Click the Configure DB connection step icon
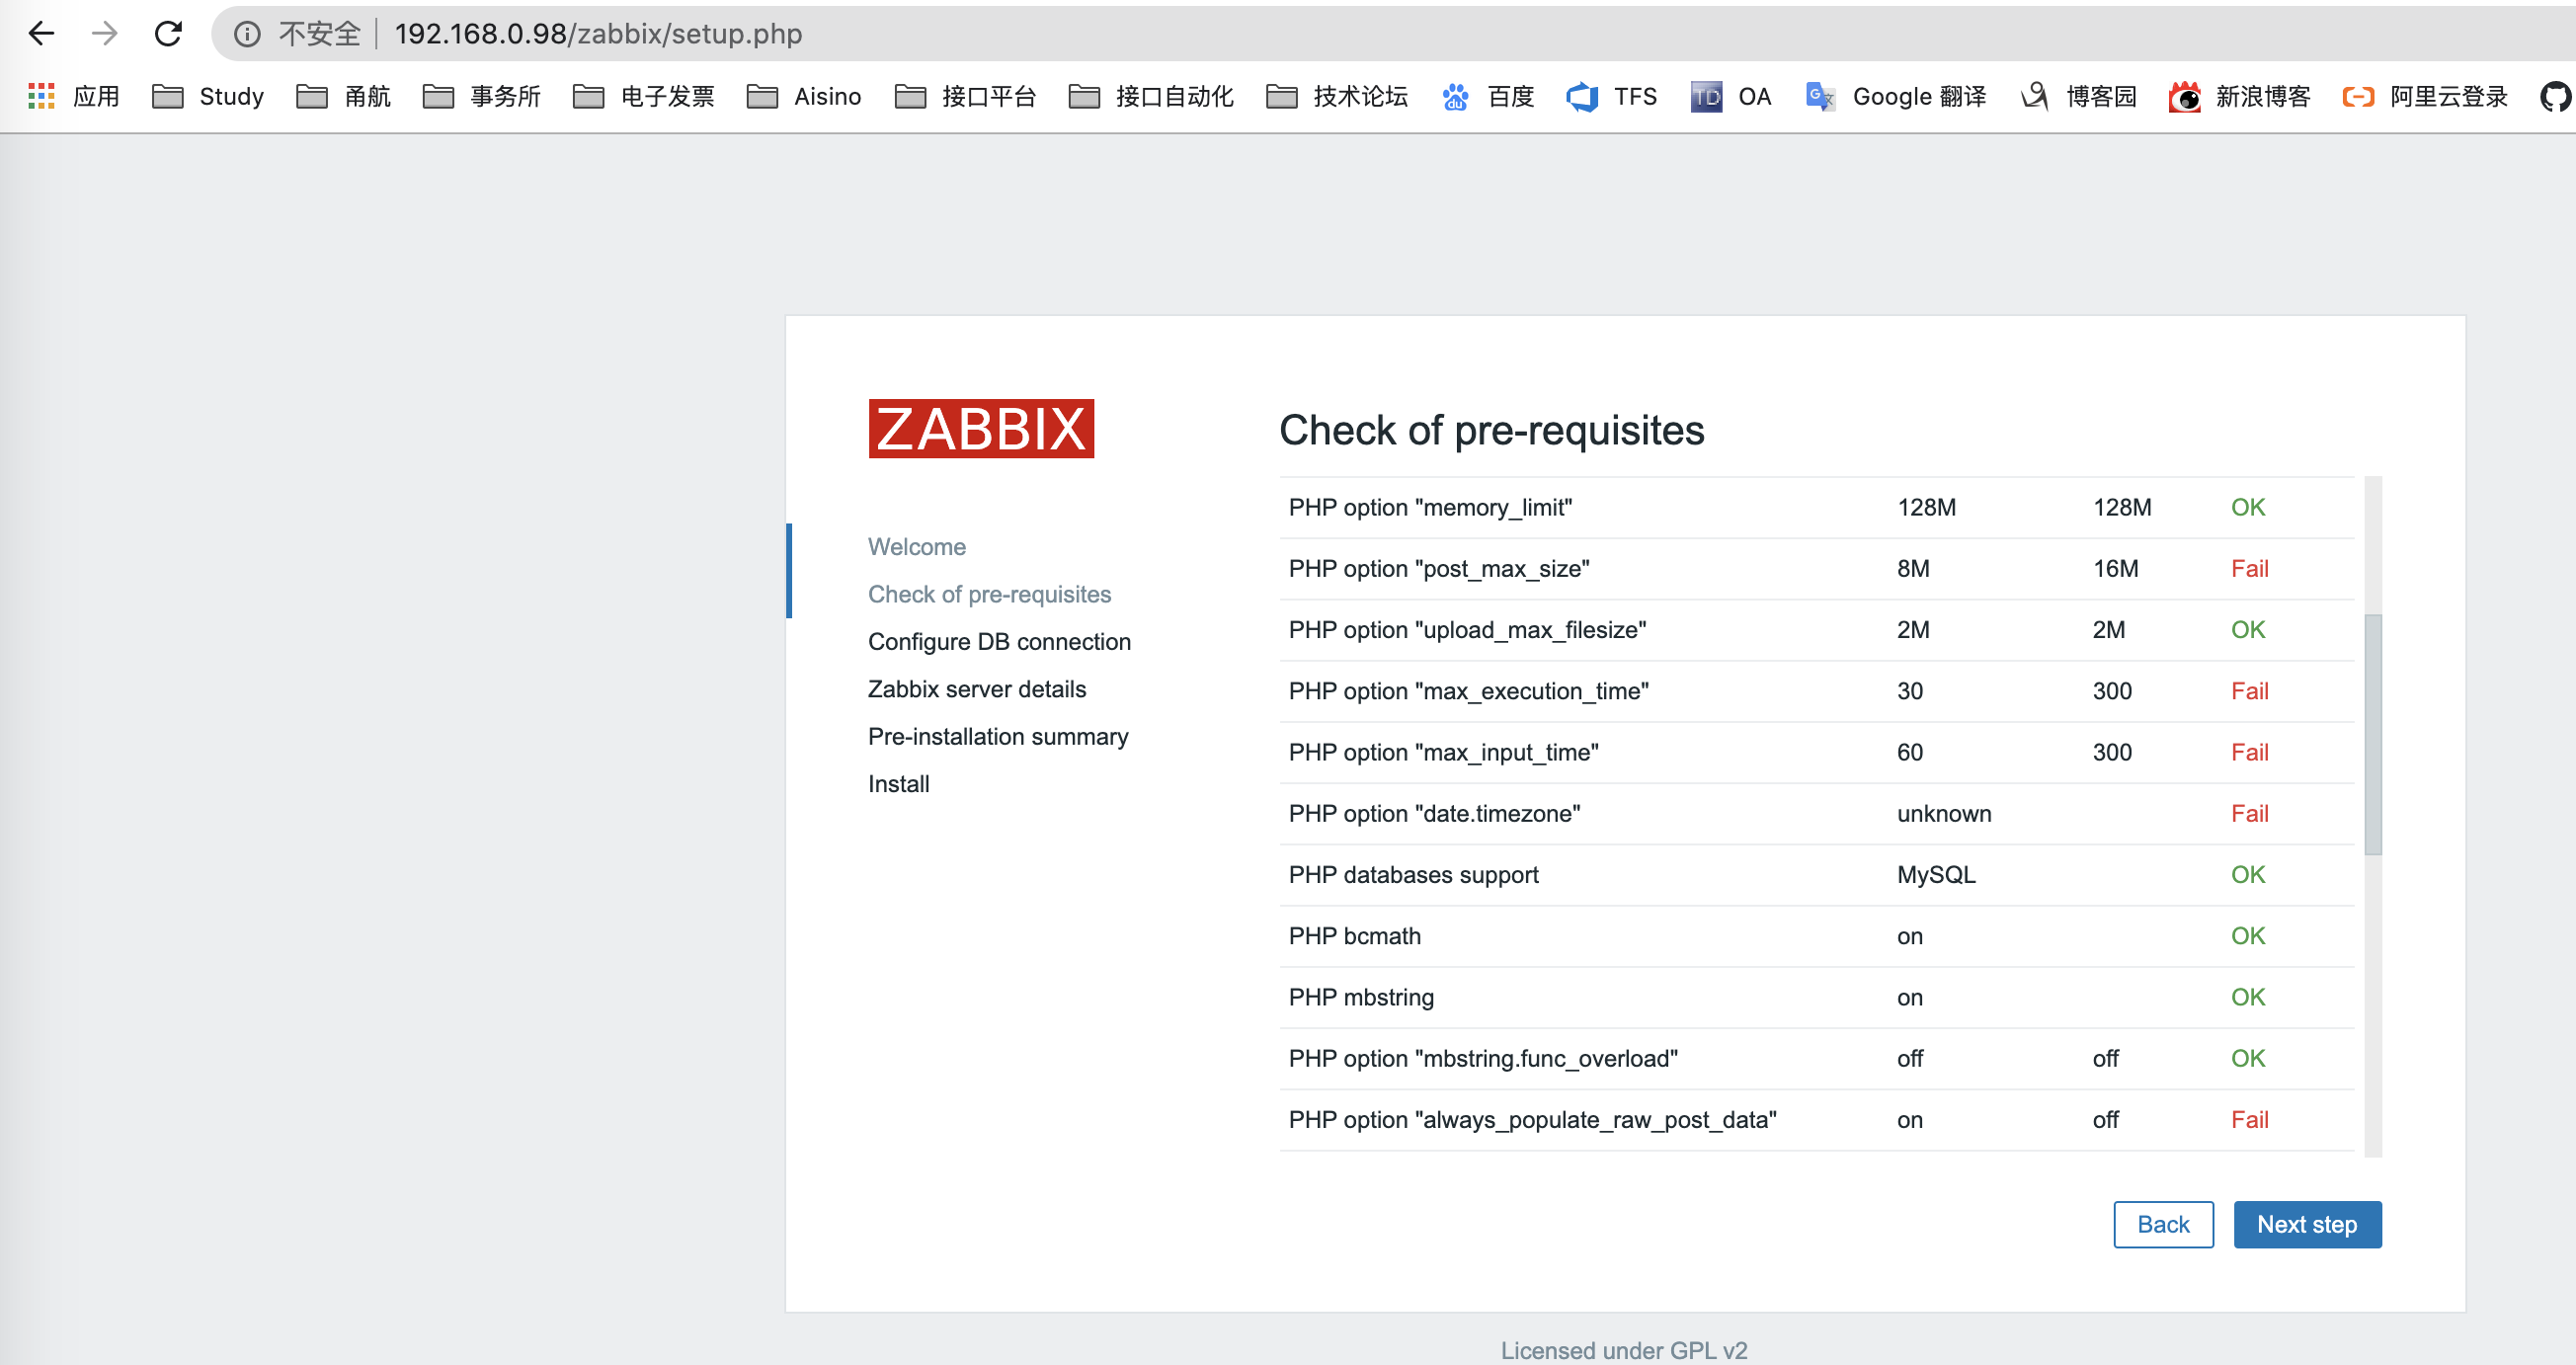2576x1365 pixels. point(999,641)
